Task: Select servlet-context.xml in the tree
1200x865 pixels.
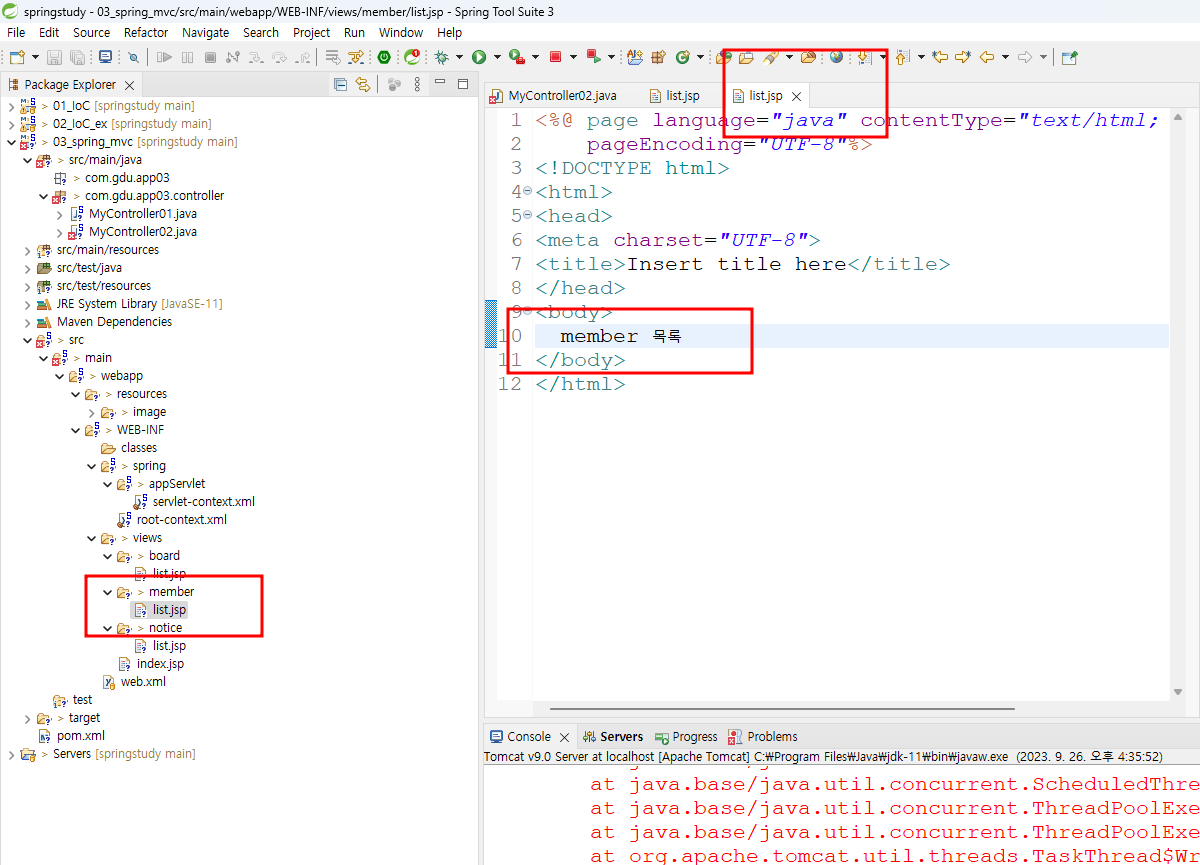Action: click(203, 502)
